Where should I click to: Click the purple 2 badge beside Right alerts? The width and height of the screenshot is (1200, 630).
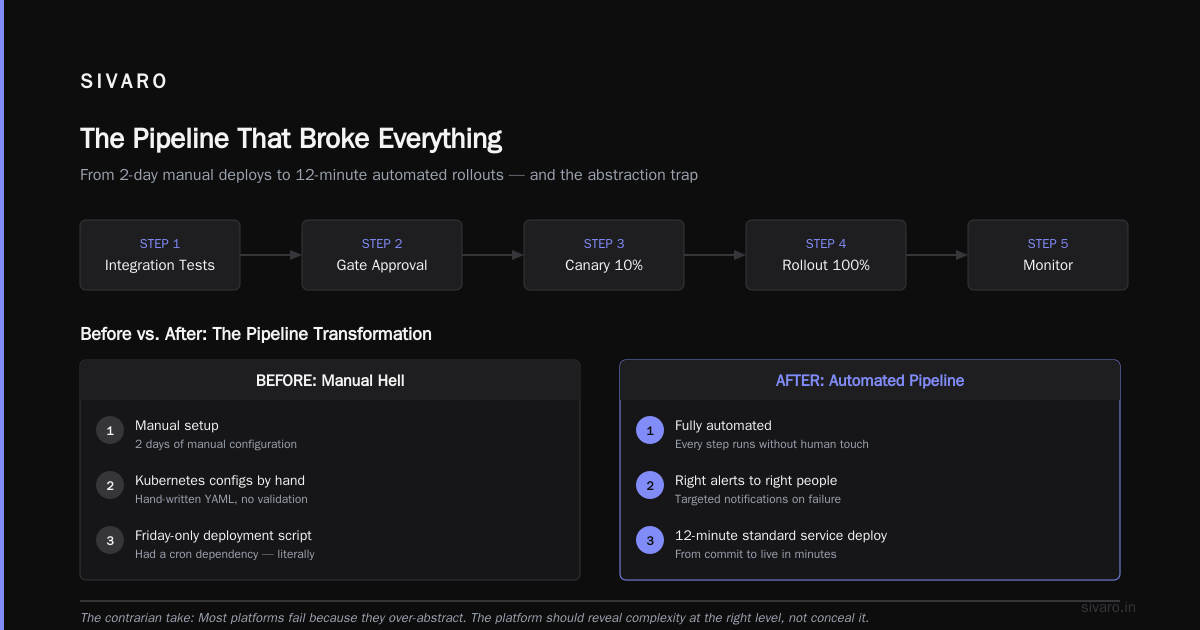pyautogui.click(x=650, y=486)
